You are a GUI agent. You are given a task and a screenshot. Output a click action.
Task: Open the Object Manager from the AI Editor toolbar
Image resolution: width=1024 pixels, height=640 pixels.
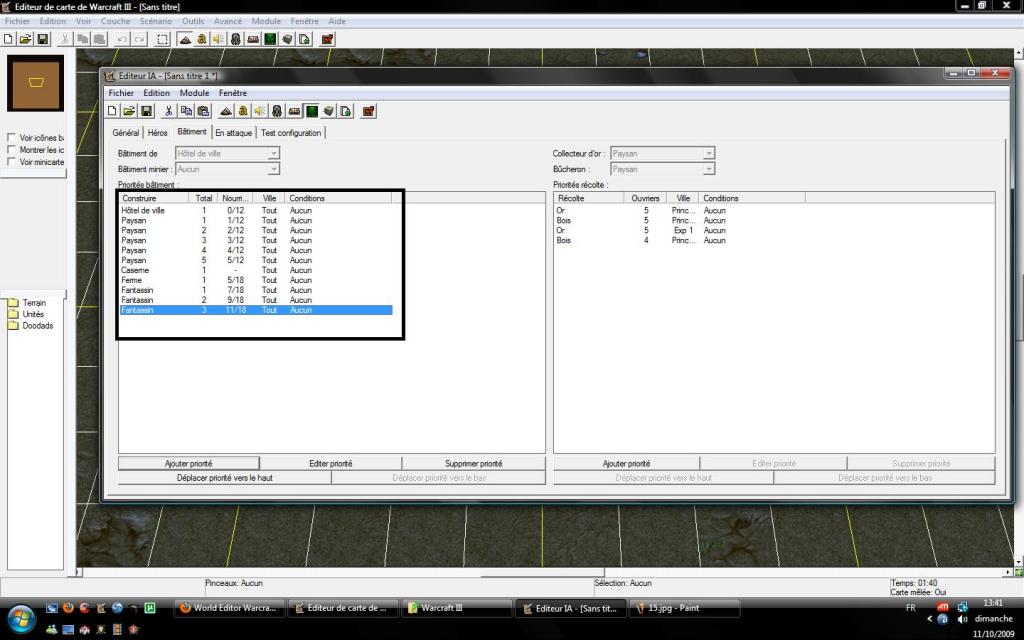[x=328, y=112]
